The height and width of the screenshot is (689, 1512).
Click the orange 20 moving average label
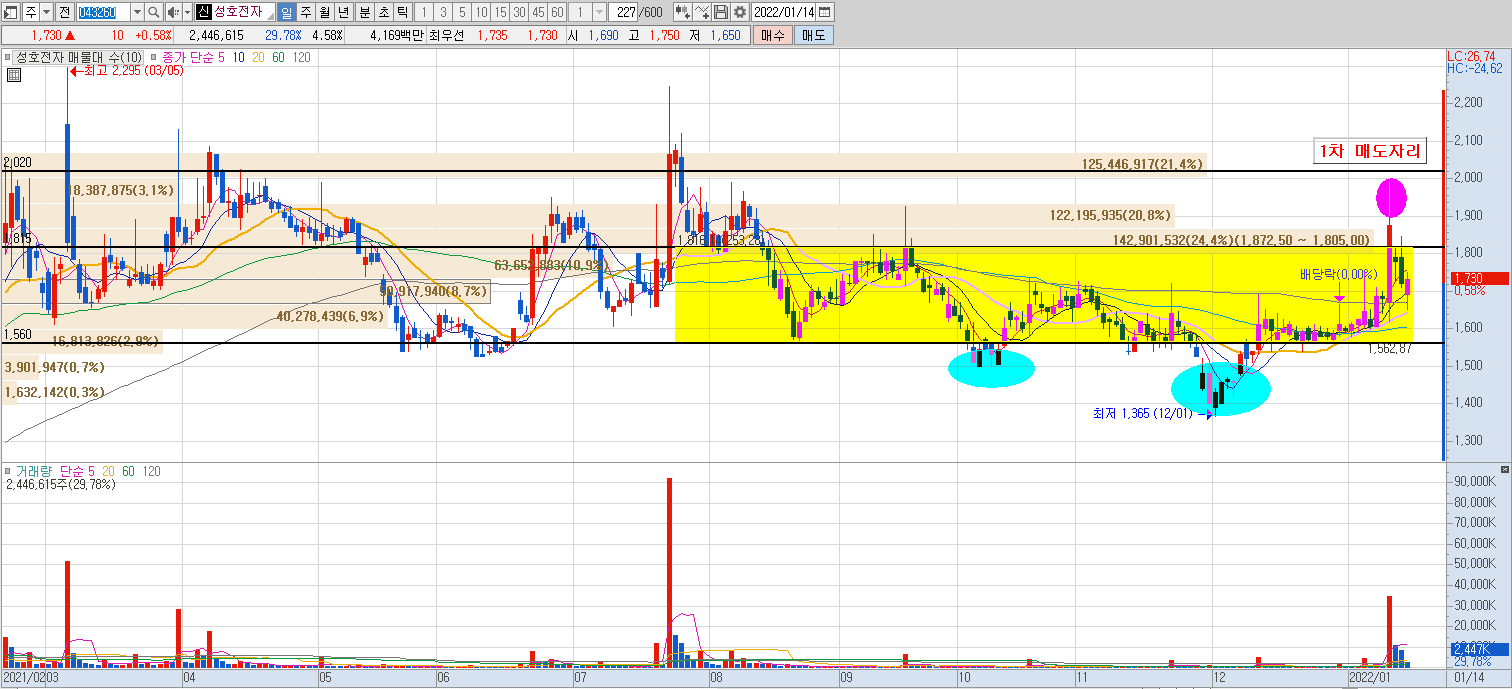click(259, 57)
